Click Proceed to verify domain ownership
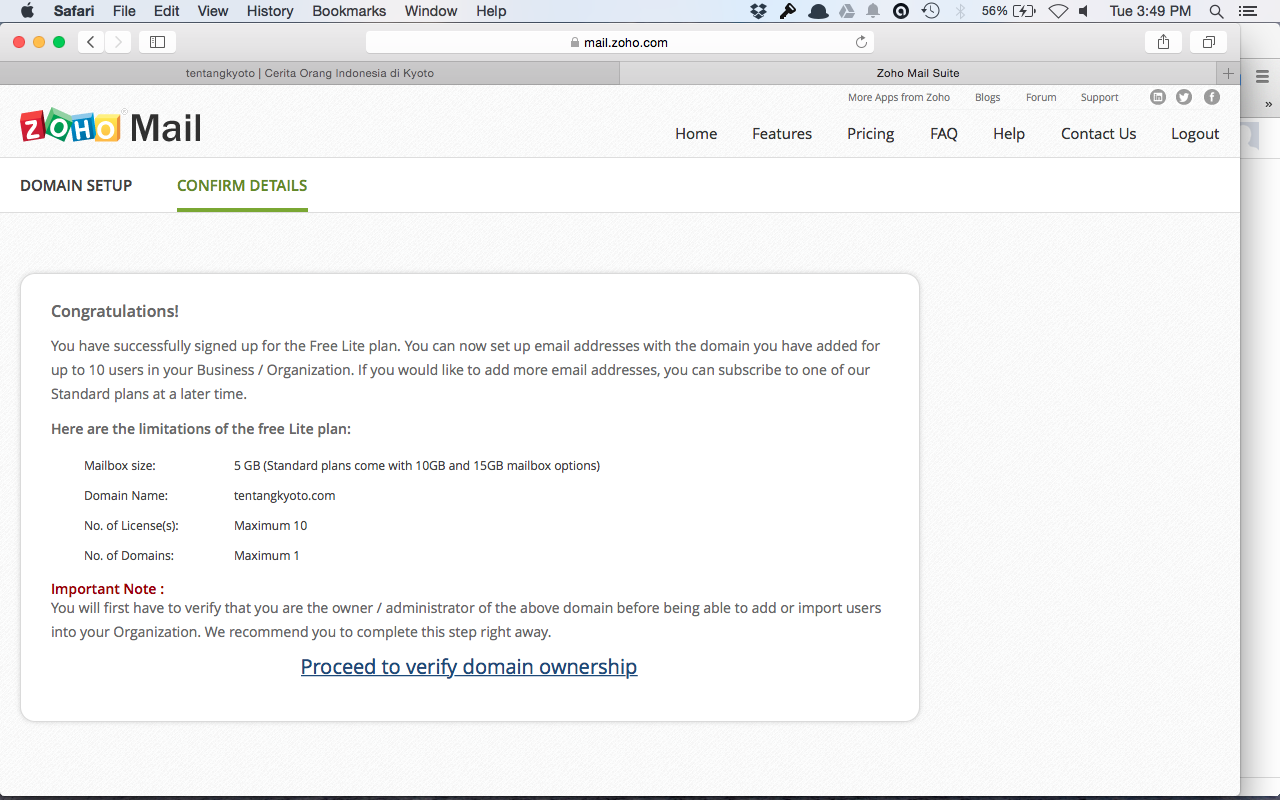Screen dimensions: 1280x800 [468, 667]
